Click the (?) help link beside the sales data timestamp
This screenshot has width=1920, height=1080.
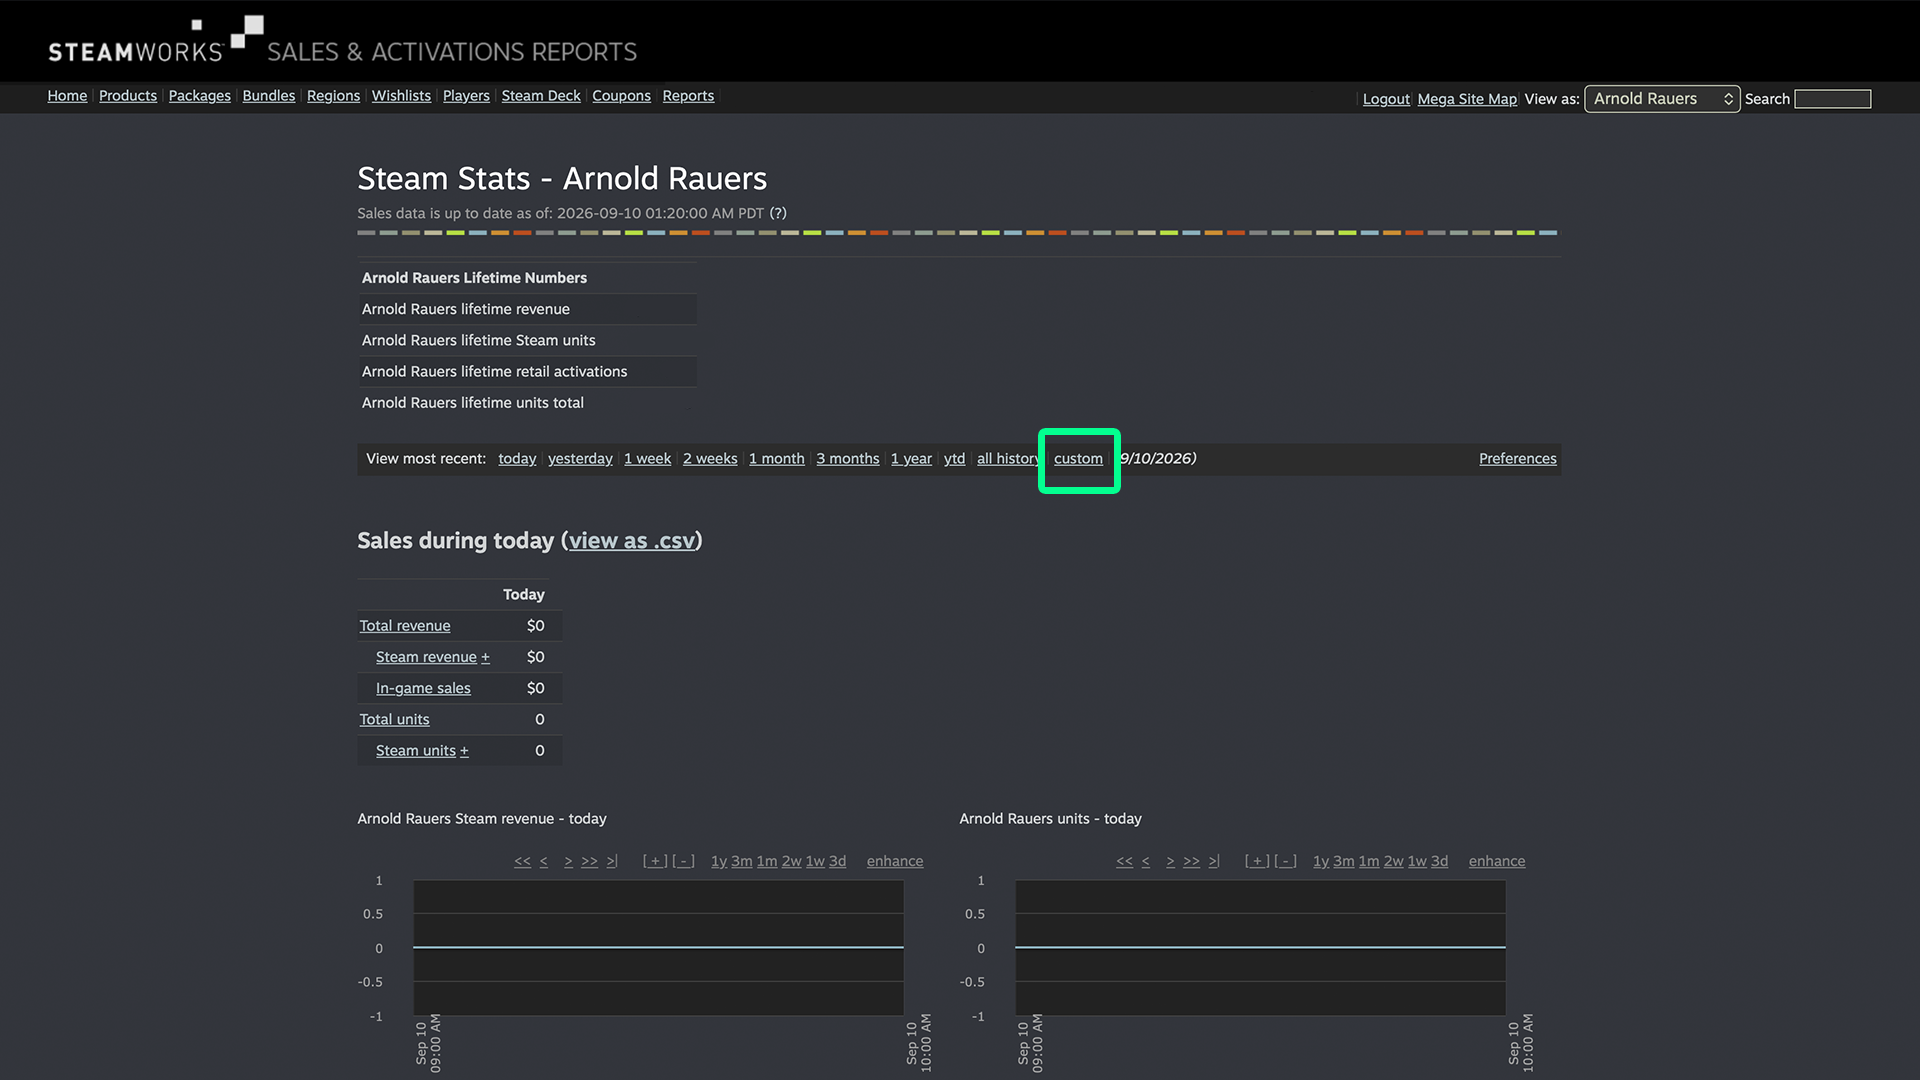click(x=778, y=213)
